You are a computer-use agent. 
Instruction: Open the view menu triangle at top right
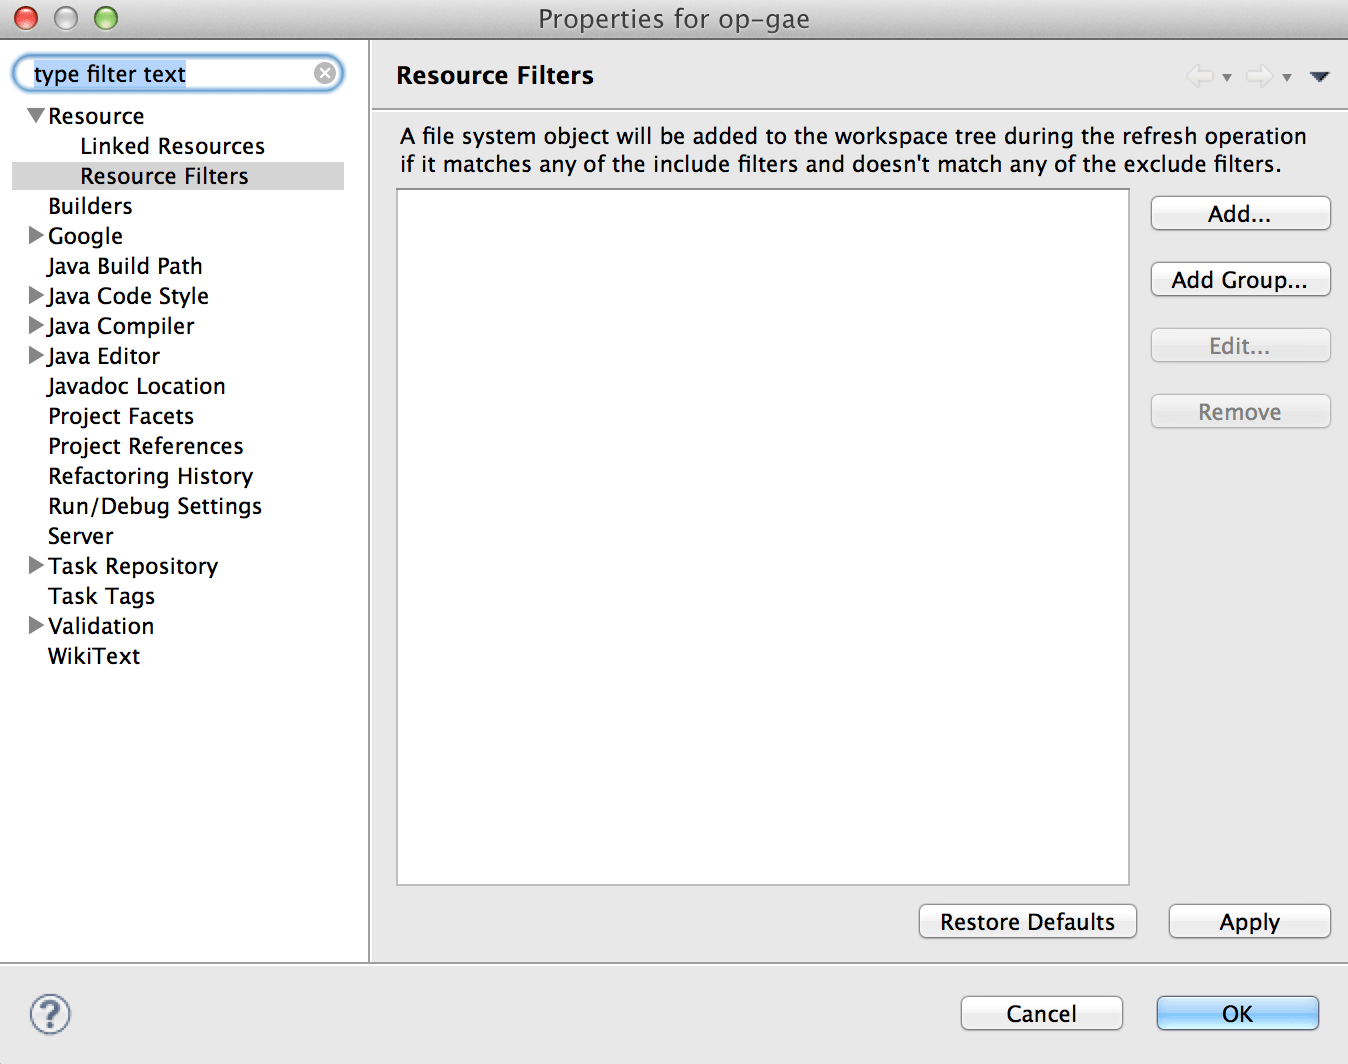pos(1320,75)
